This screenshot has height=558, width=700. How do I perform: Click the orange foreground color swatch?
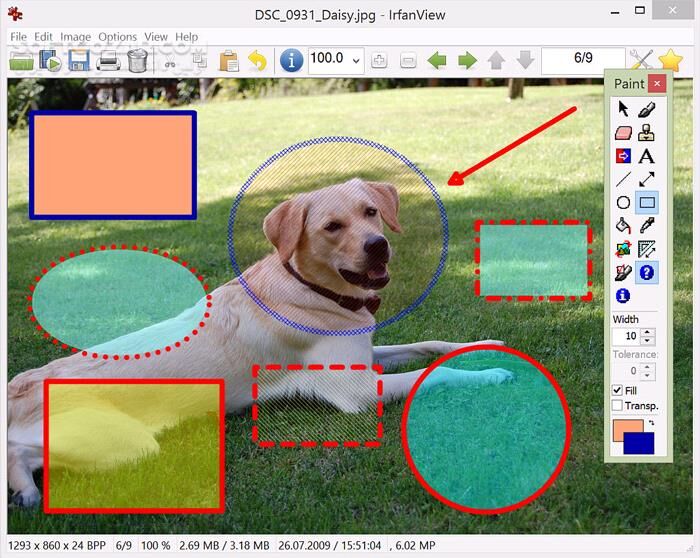click(x=624, y=431)
